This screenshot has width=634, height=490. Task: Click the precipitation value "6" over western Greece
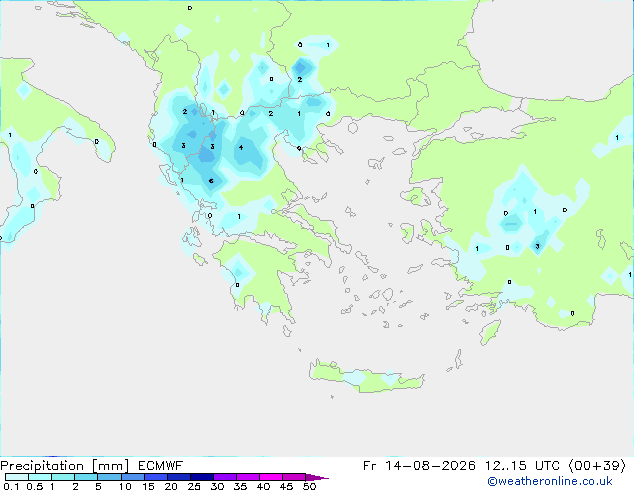pyautogui.click(x=211, y=181)
